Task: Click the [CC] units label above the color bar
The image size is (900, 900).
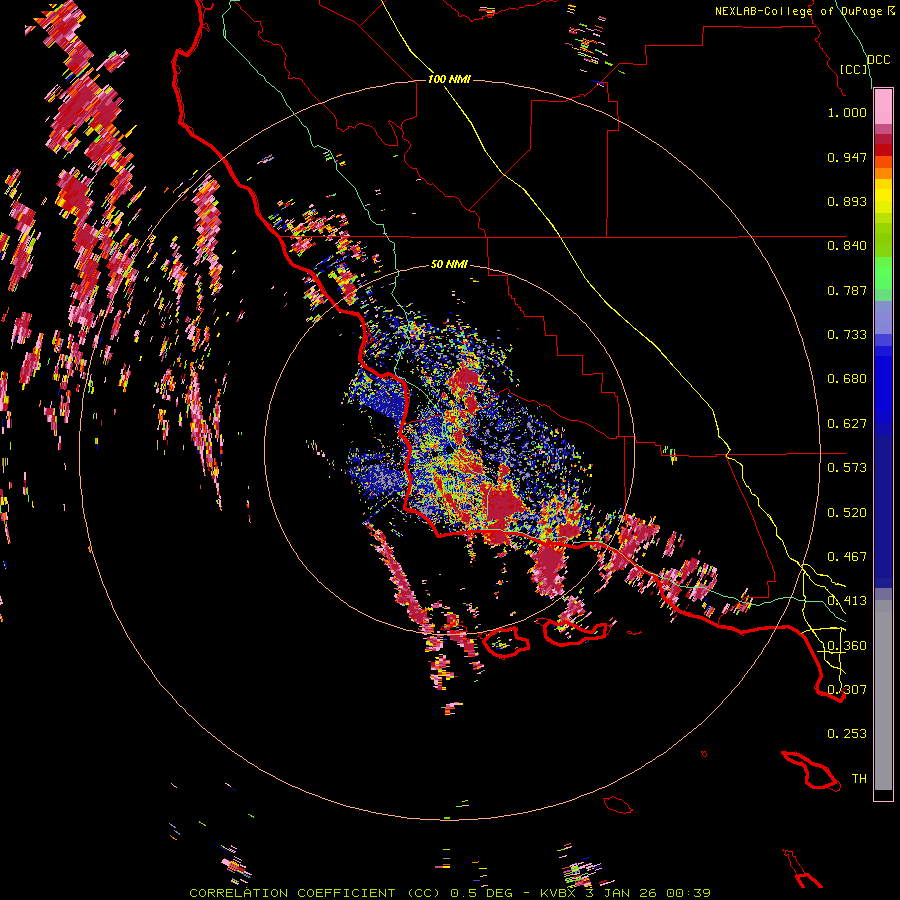Action: (854, 69)
